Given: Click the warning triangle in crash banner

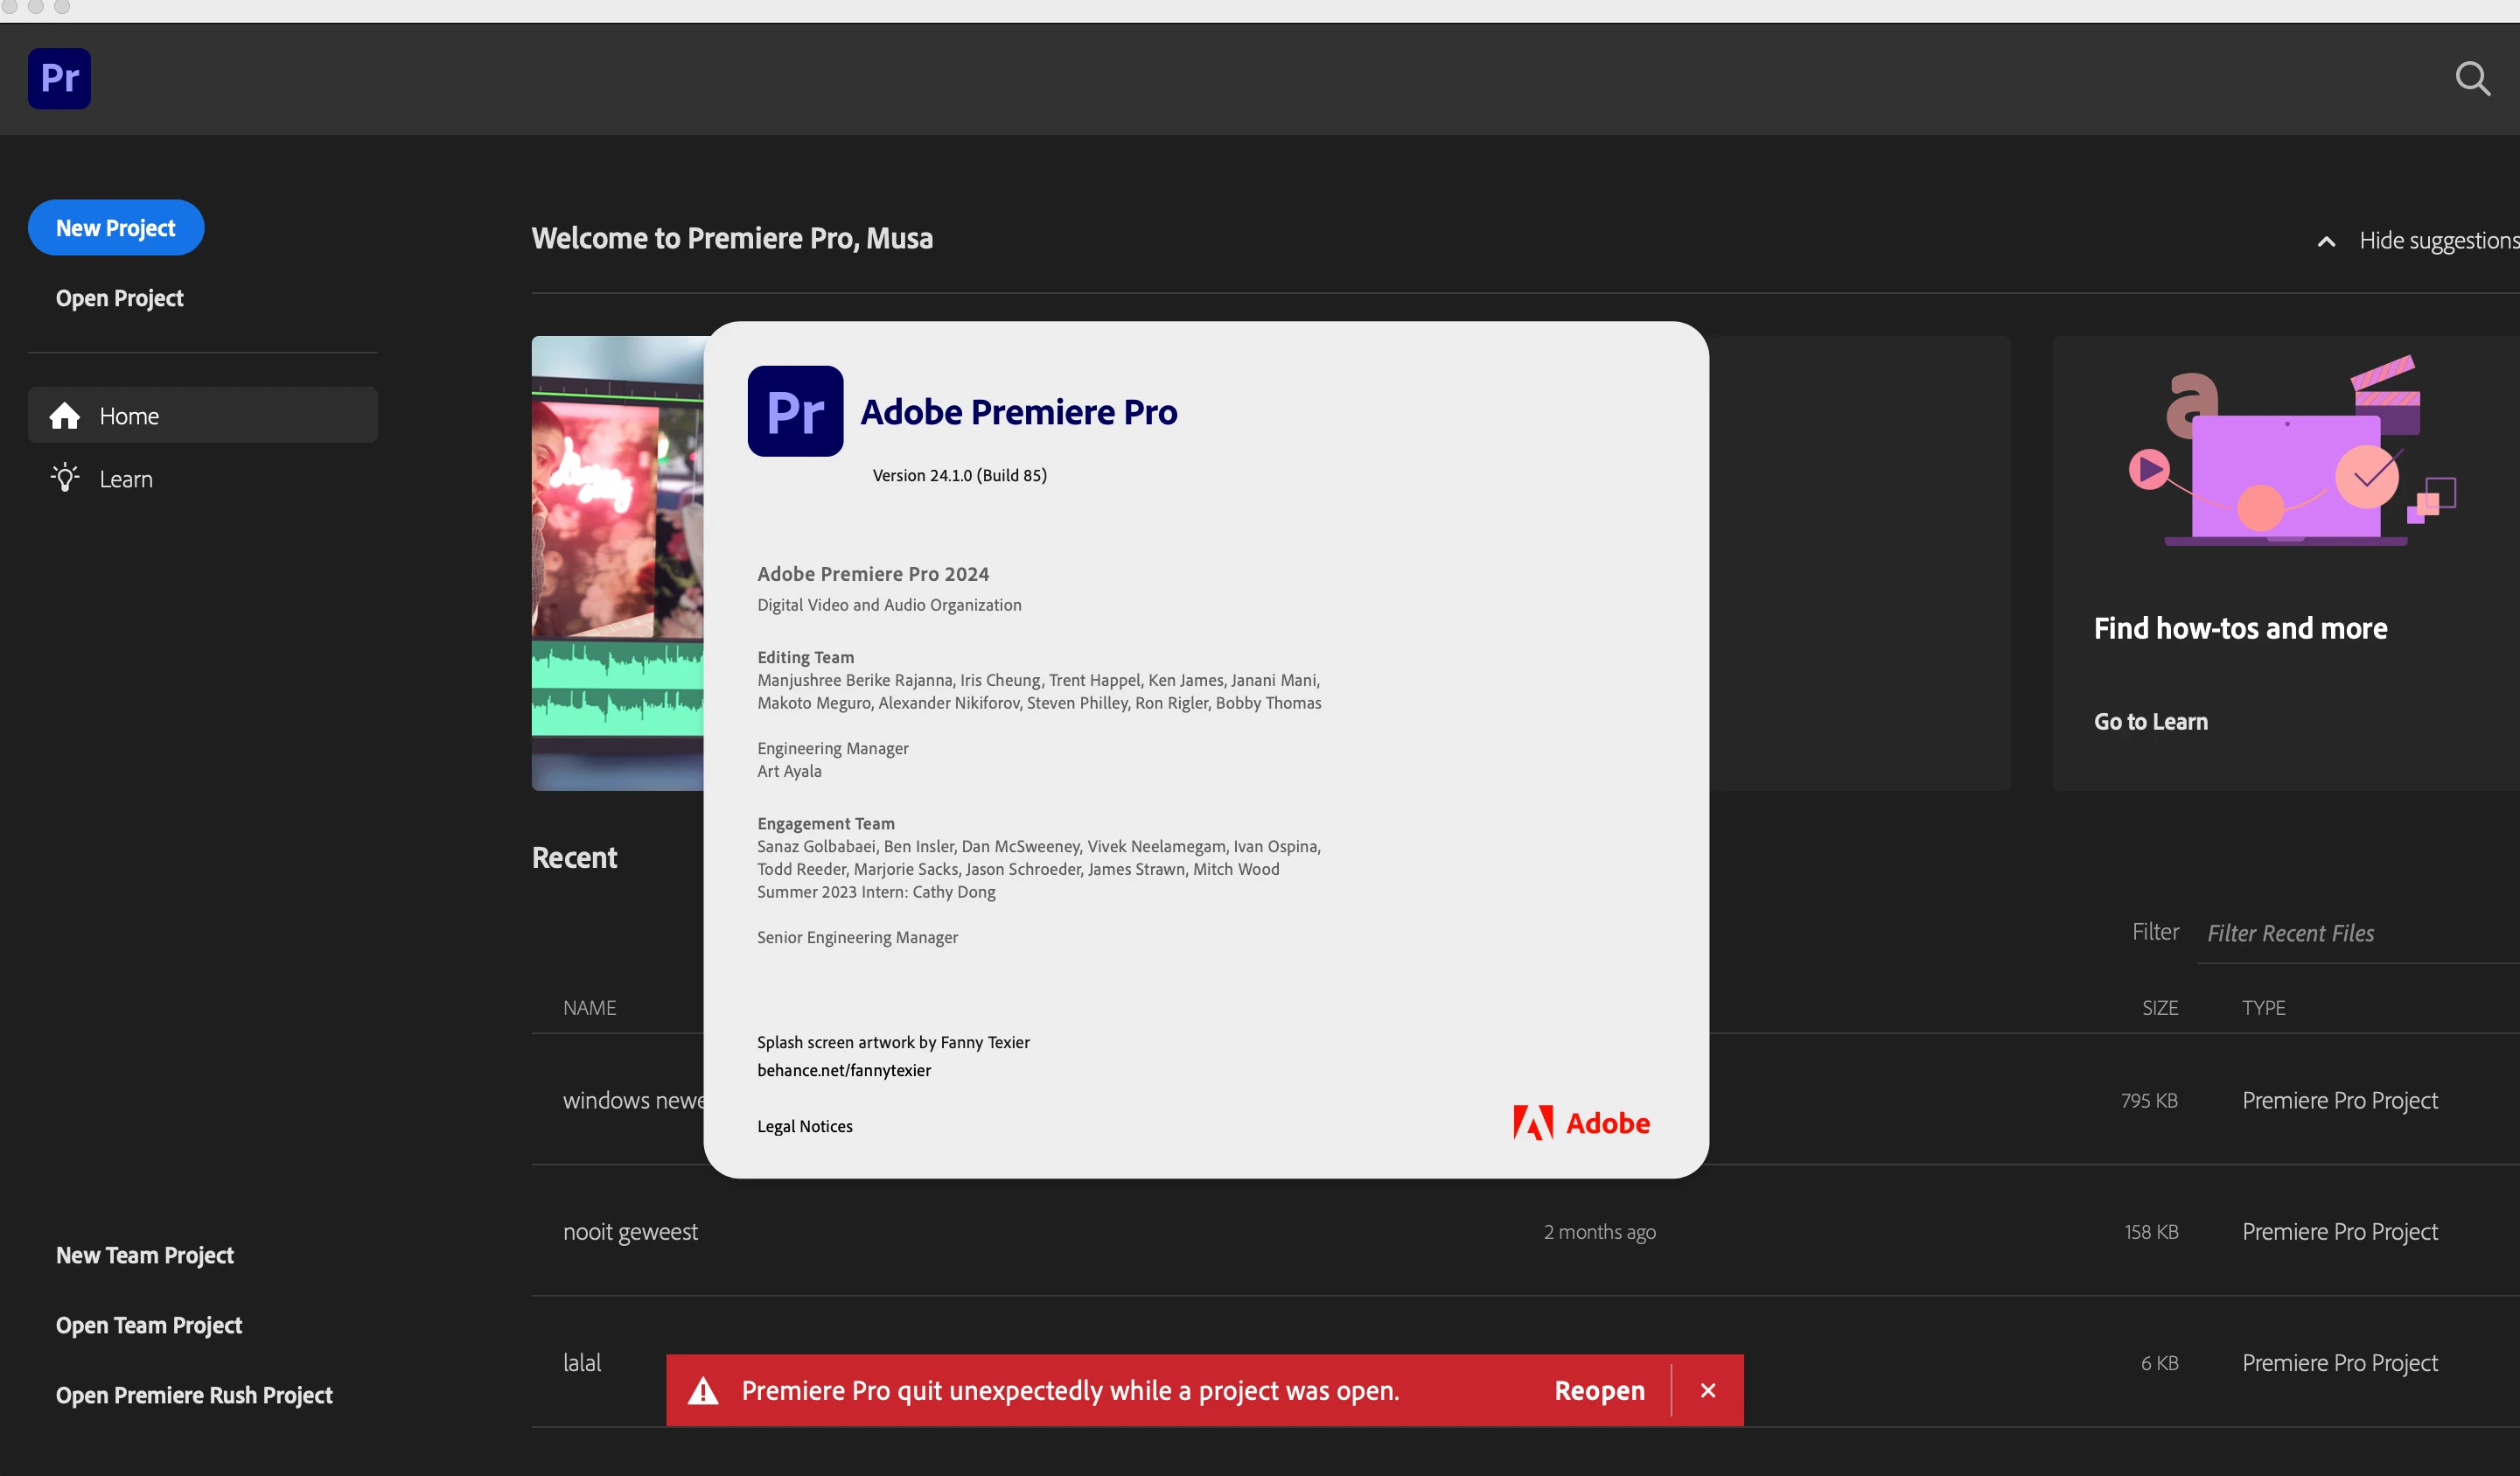Looking at the screenshot, I should coord(703,1391).
